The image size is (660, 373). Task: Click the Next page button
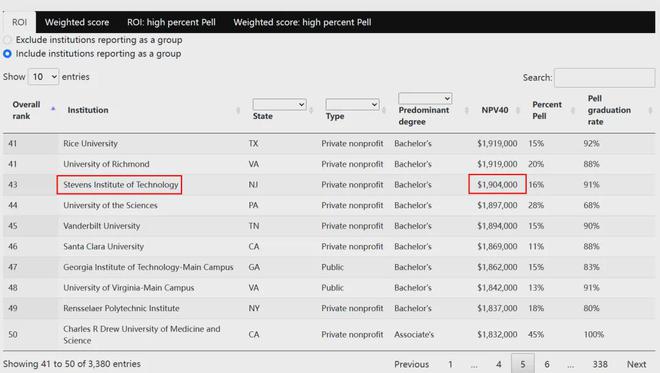click(636, 364)
